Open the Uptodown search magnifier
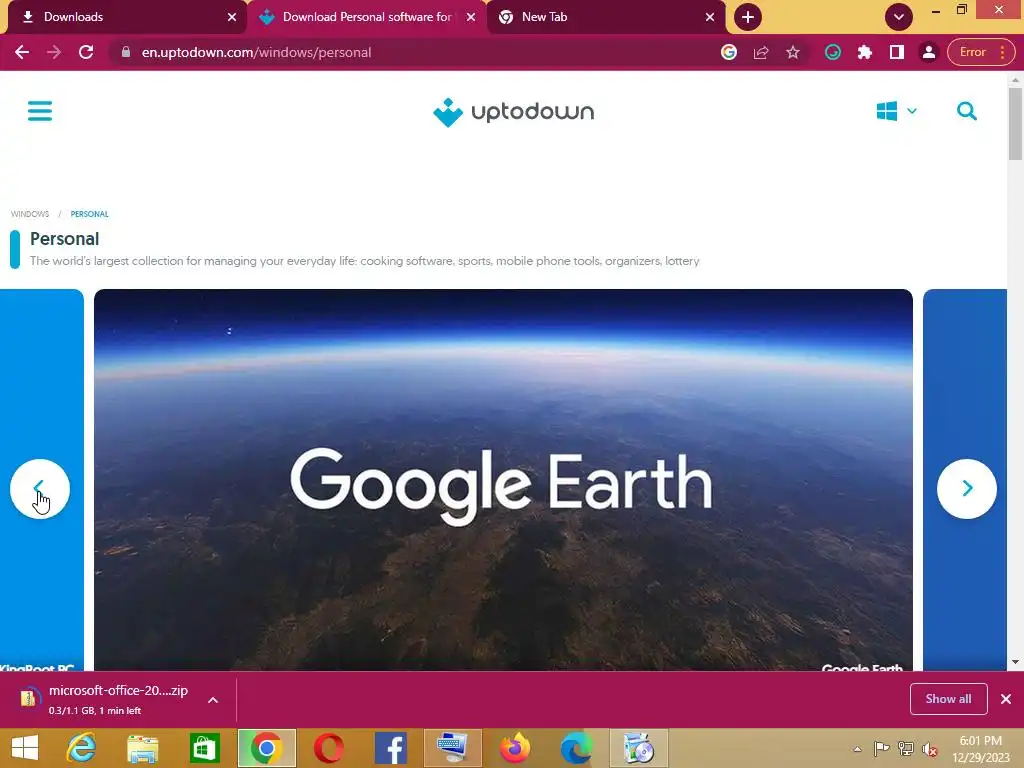Viewport: 1024px width, 768px height. (x=967, y=111)
